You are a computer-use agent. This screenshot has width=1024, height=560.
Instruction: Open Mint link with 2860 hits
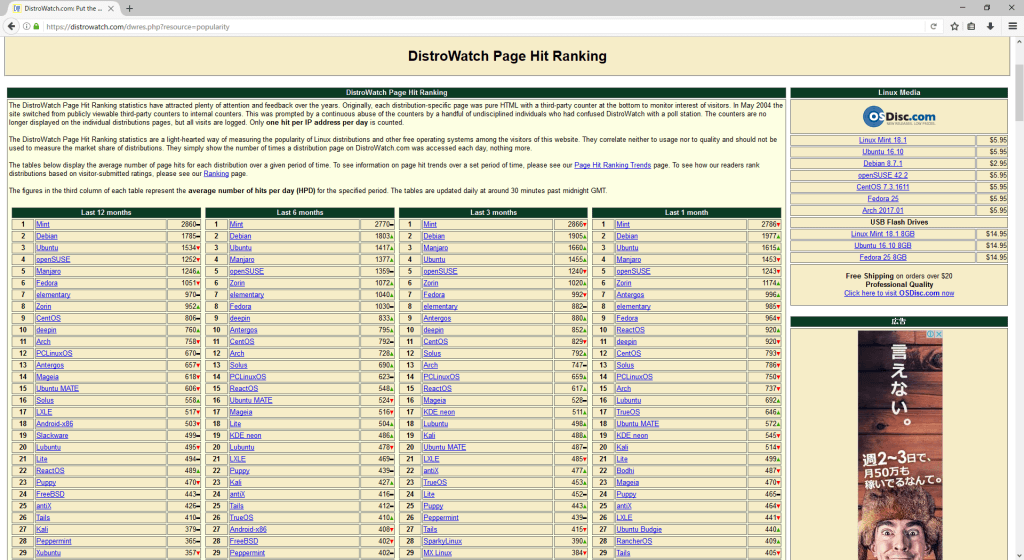42,225
